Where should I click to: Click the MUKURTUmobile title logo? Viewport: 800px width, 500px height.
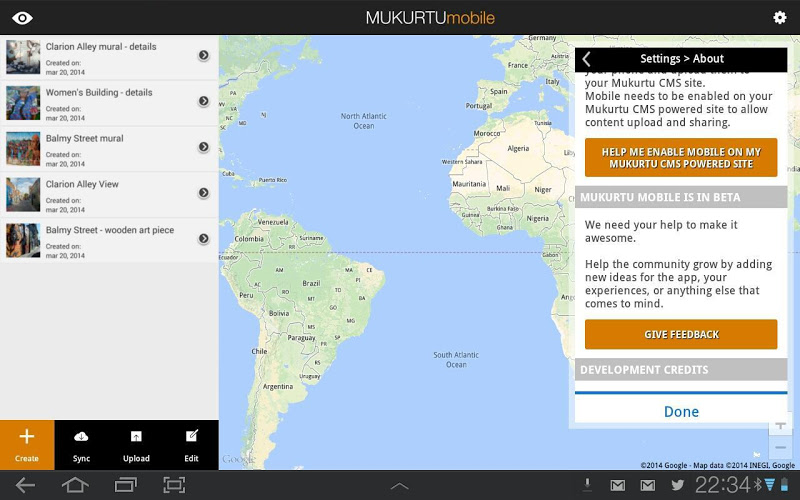430,18
